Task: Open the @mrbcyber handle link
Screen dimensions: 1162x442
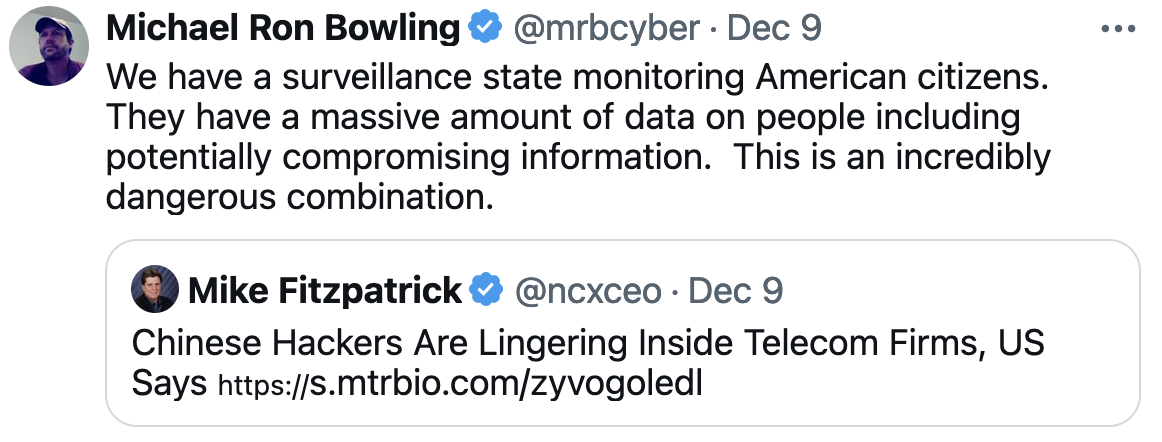Action: click(606, 29)
